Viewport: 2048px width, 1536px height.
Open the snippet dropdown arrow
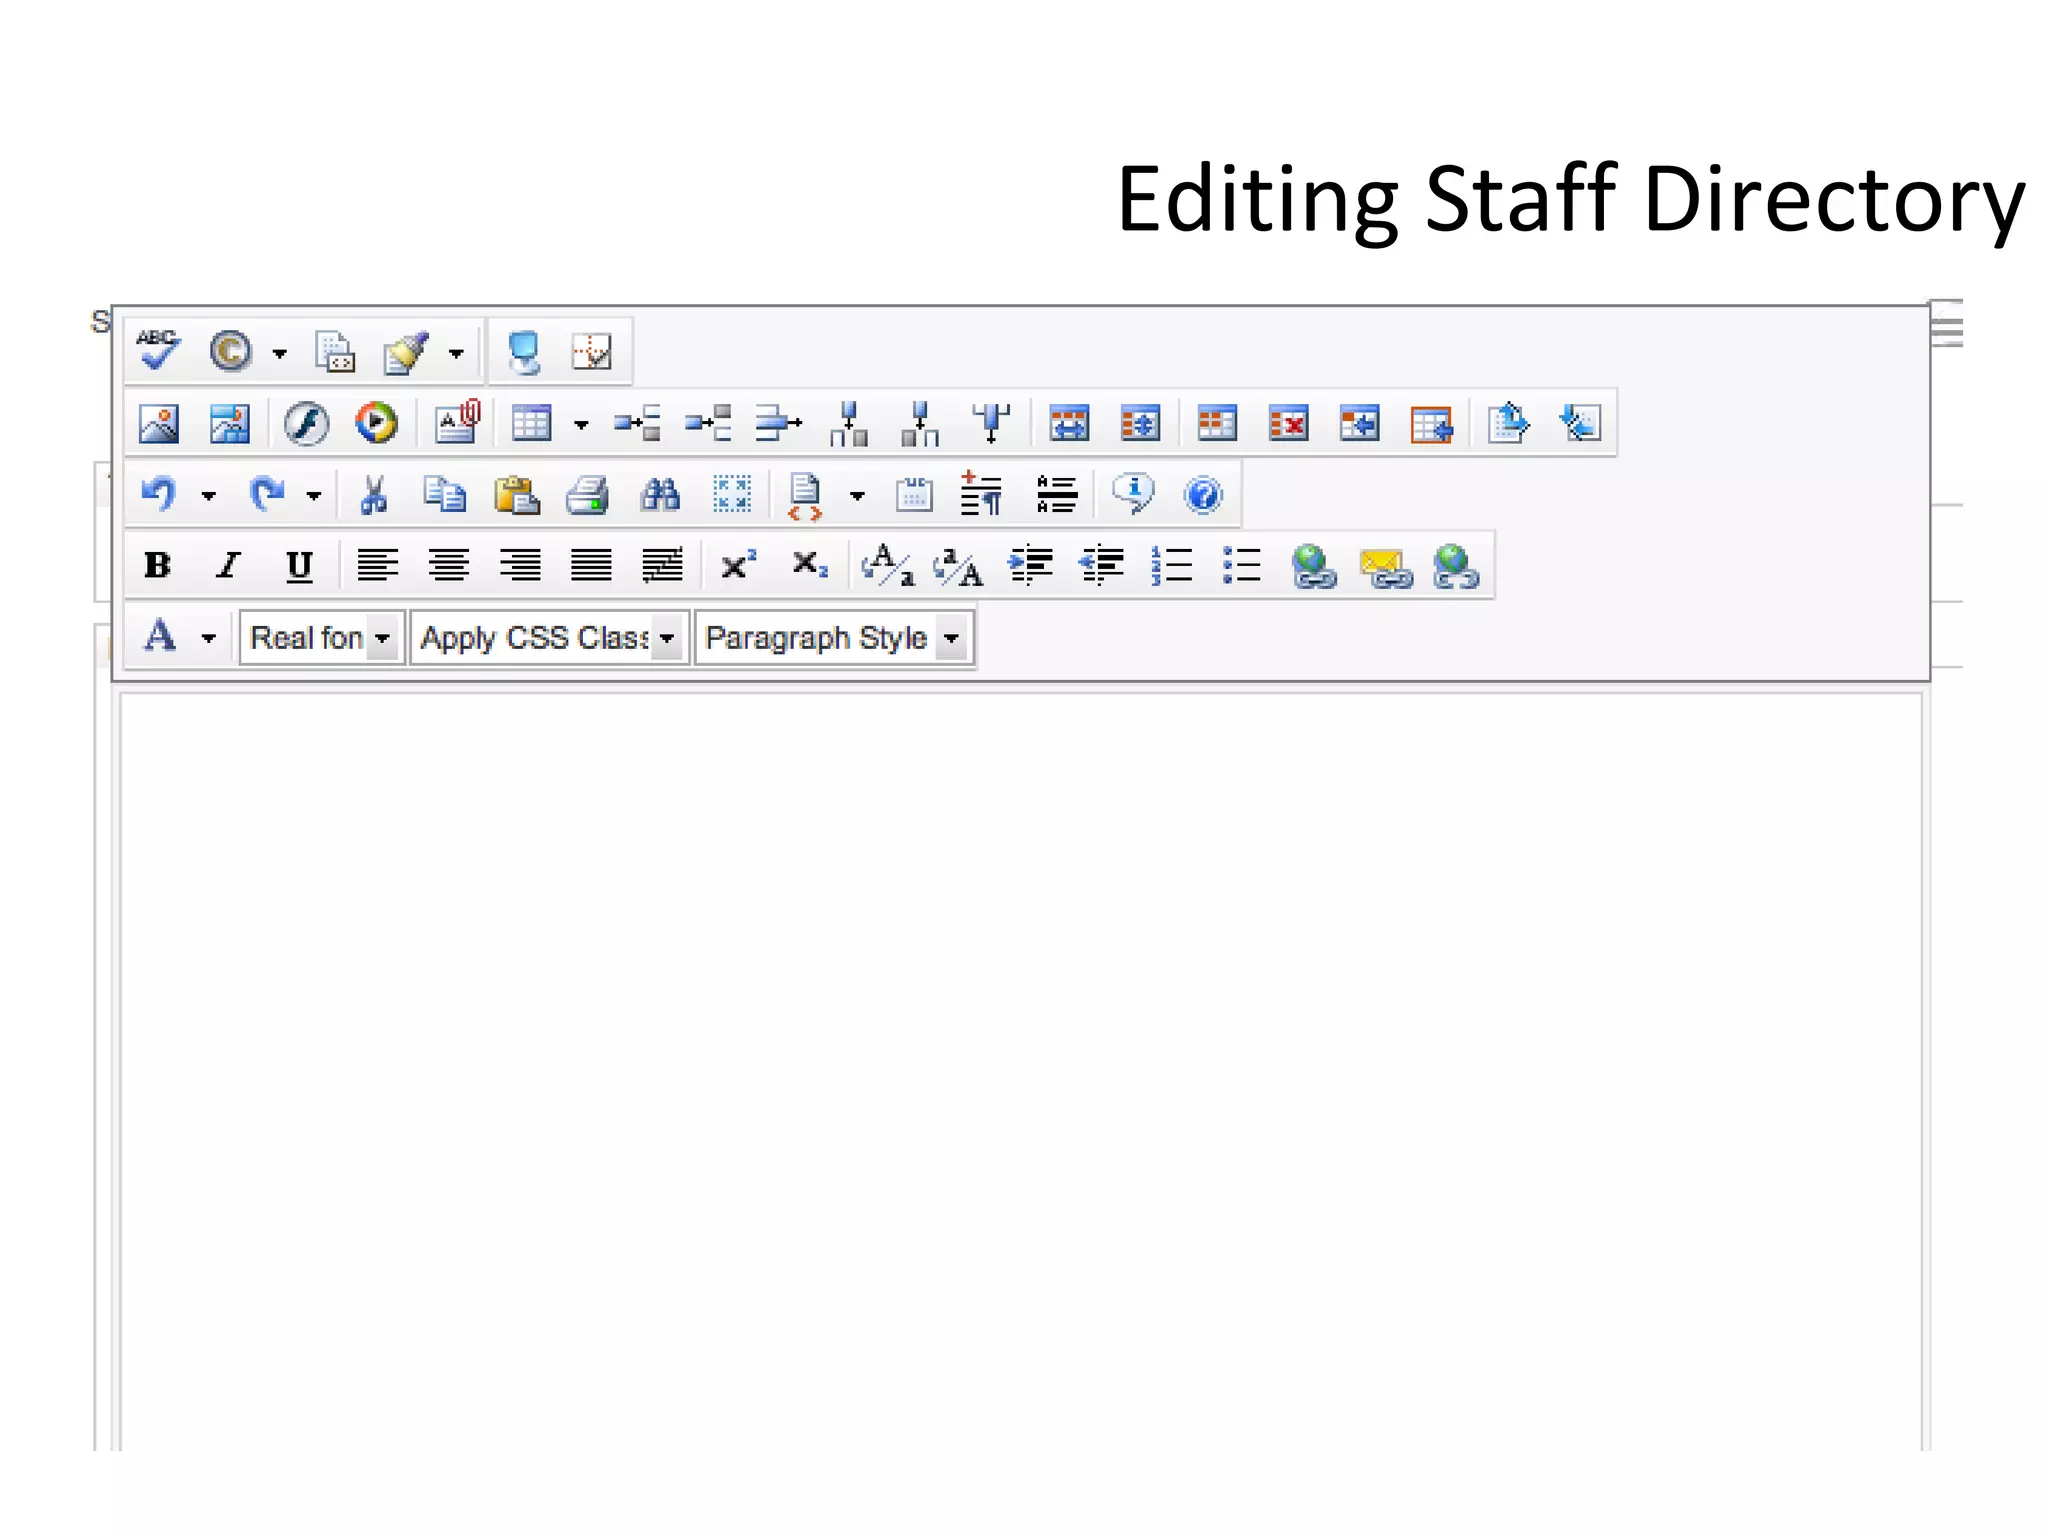(x=857, y=496)
